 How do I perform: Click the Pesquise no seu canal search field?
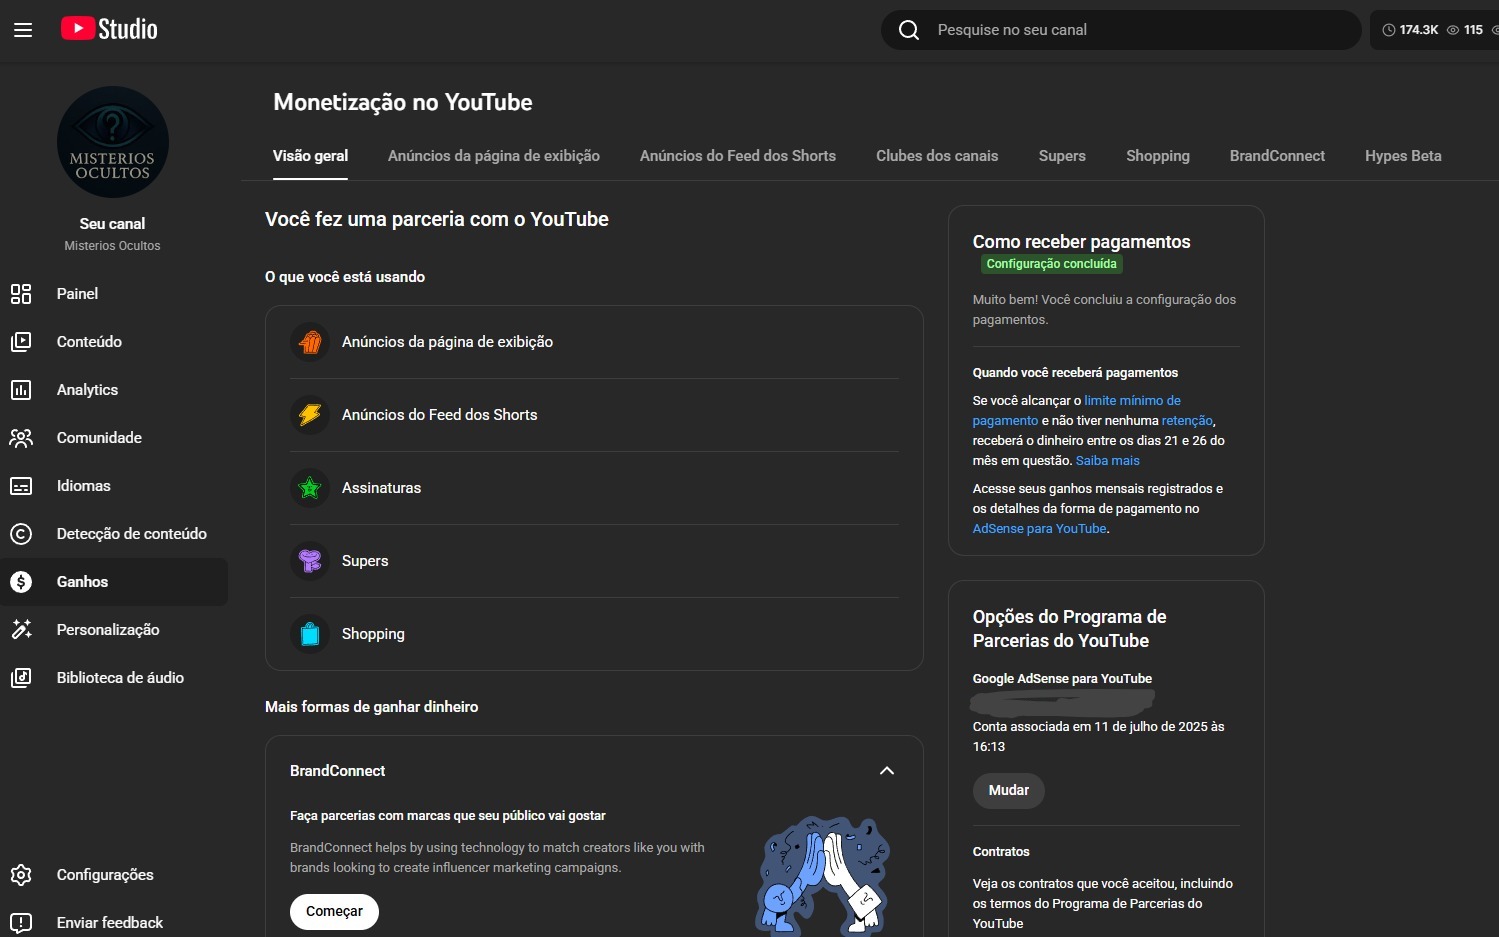click(x=1120, y=30)
